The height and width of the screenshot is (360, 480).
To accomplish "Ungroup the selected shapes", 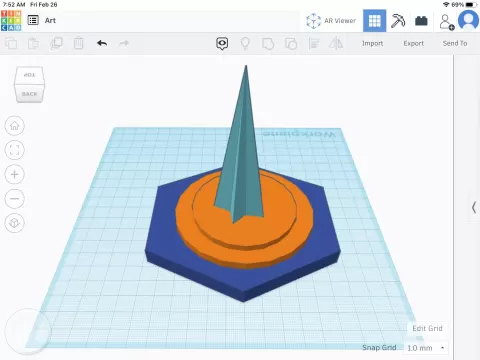I will click(x=291, y=43).
